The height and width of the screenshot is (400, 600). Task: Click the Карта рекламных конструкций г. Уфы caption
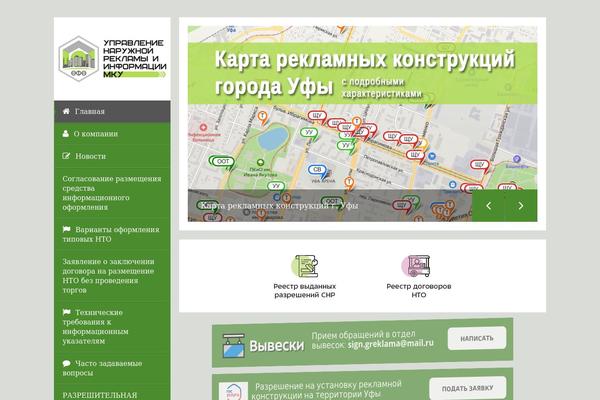(x=279, y=206)
